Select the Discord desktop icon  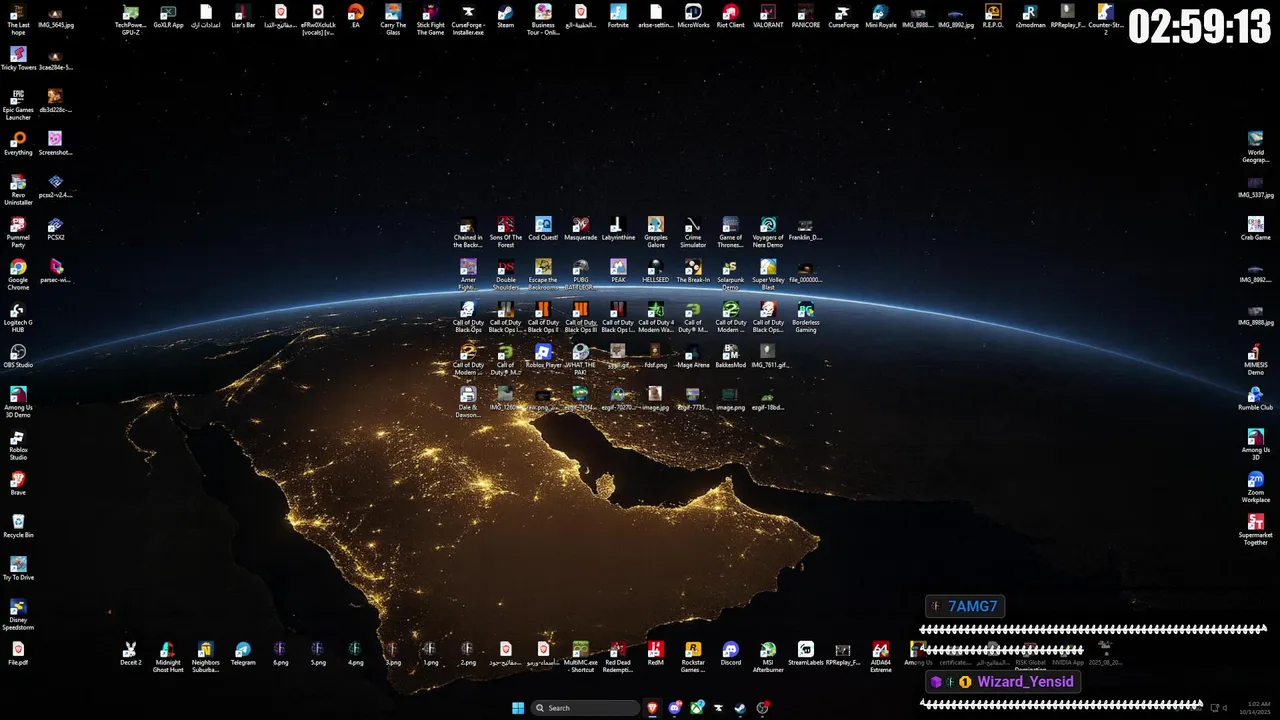coord(731,654)
